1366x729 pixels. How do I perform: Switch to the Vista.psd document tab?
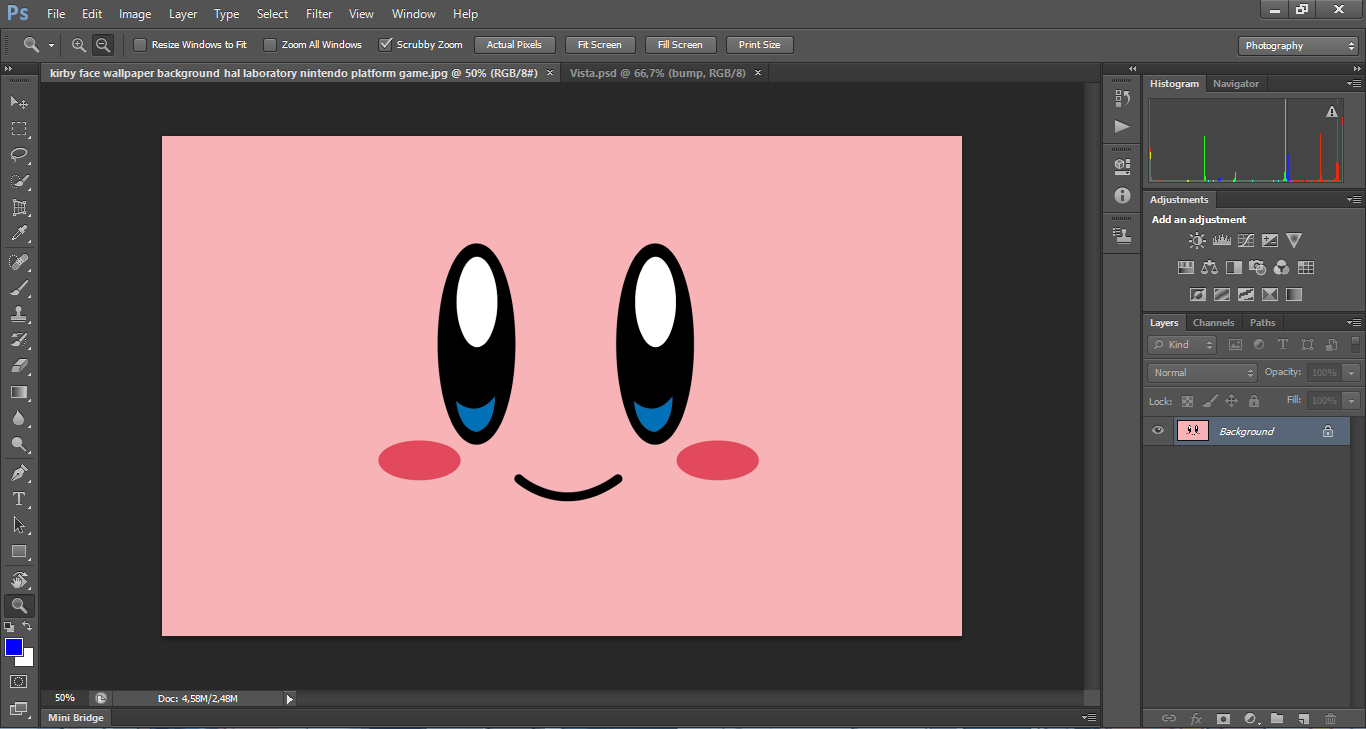[658, 73]
